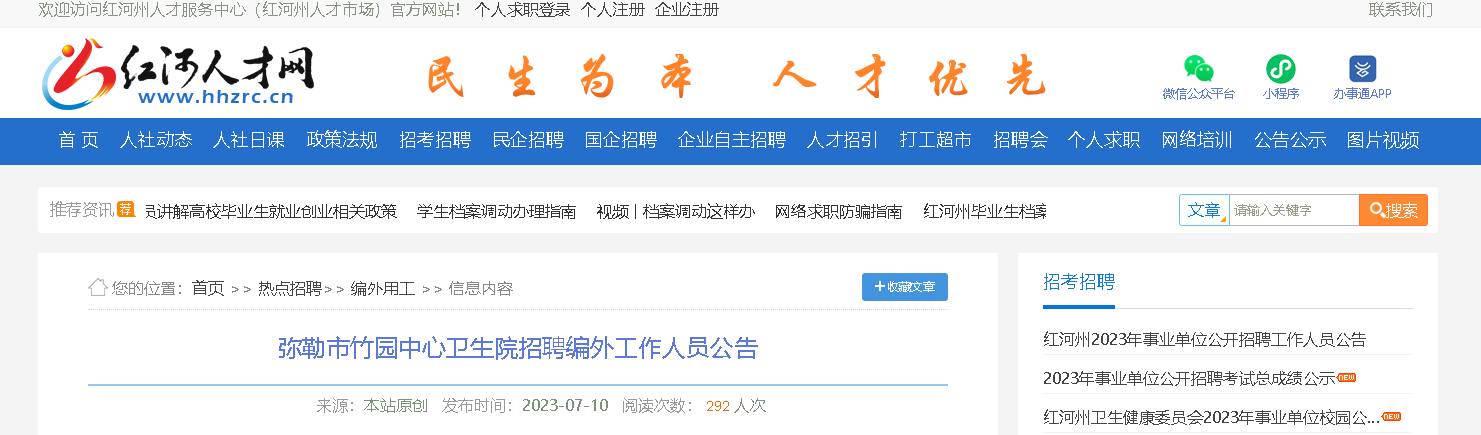1481x435 pixels.
Task: Click the 收藏文章 button
Action: 905,287
